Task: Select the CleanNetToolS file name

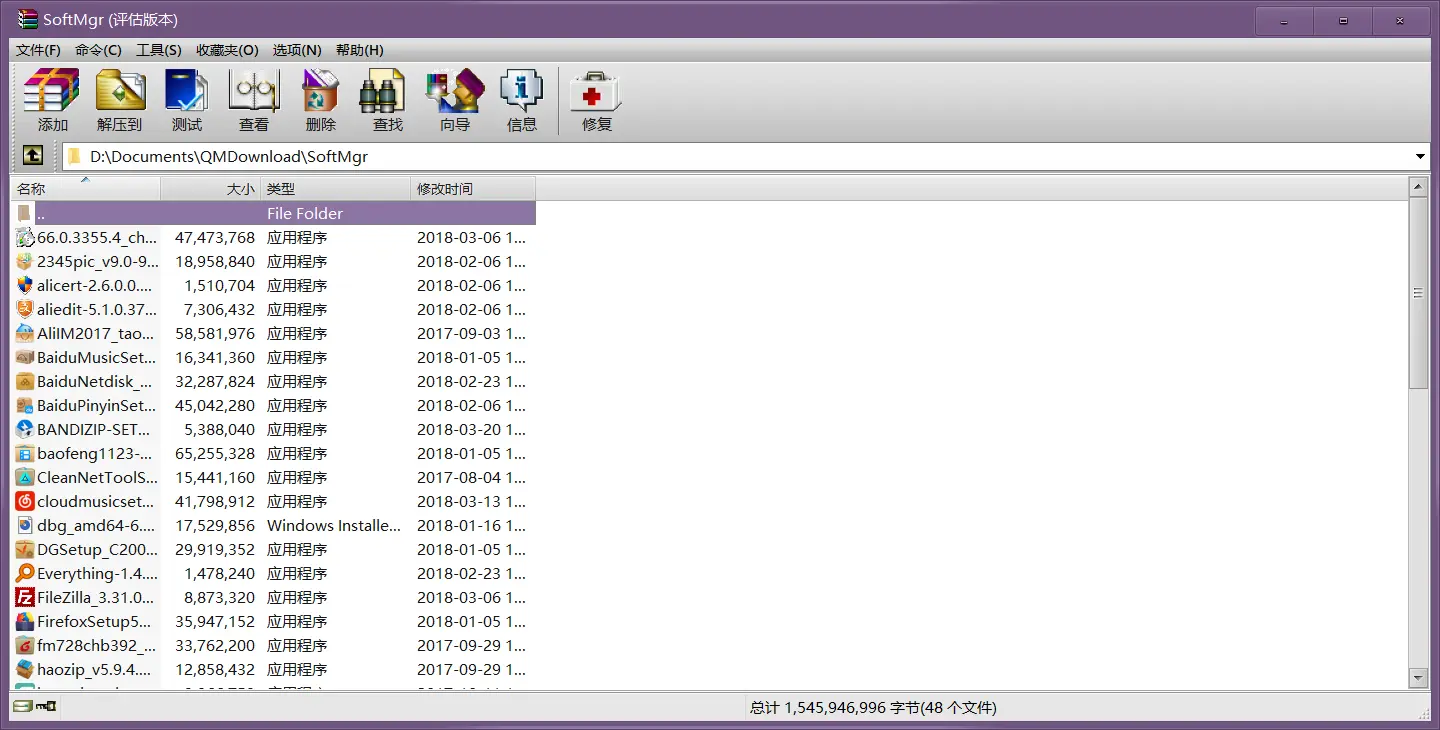Action: [97, 477]
